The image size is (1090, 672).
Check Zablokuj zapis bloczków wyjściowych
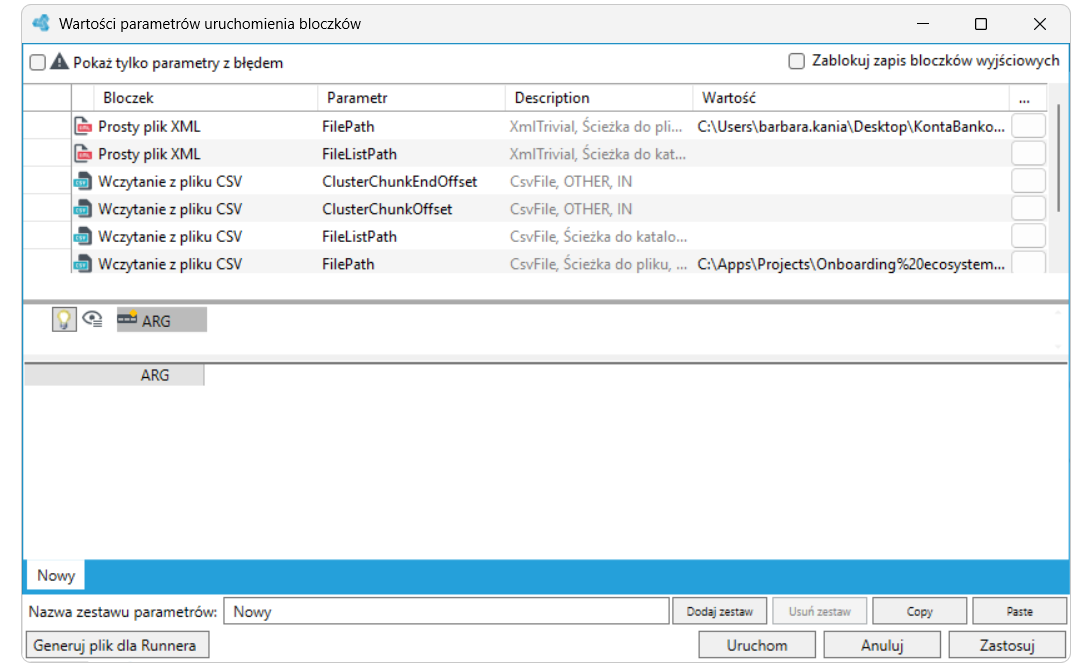(x=797, y=61)
